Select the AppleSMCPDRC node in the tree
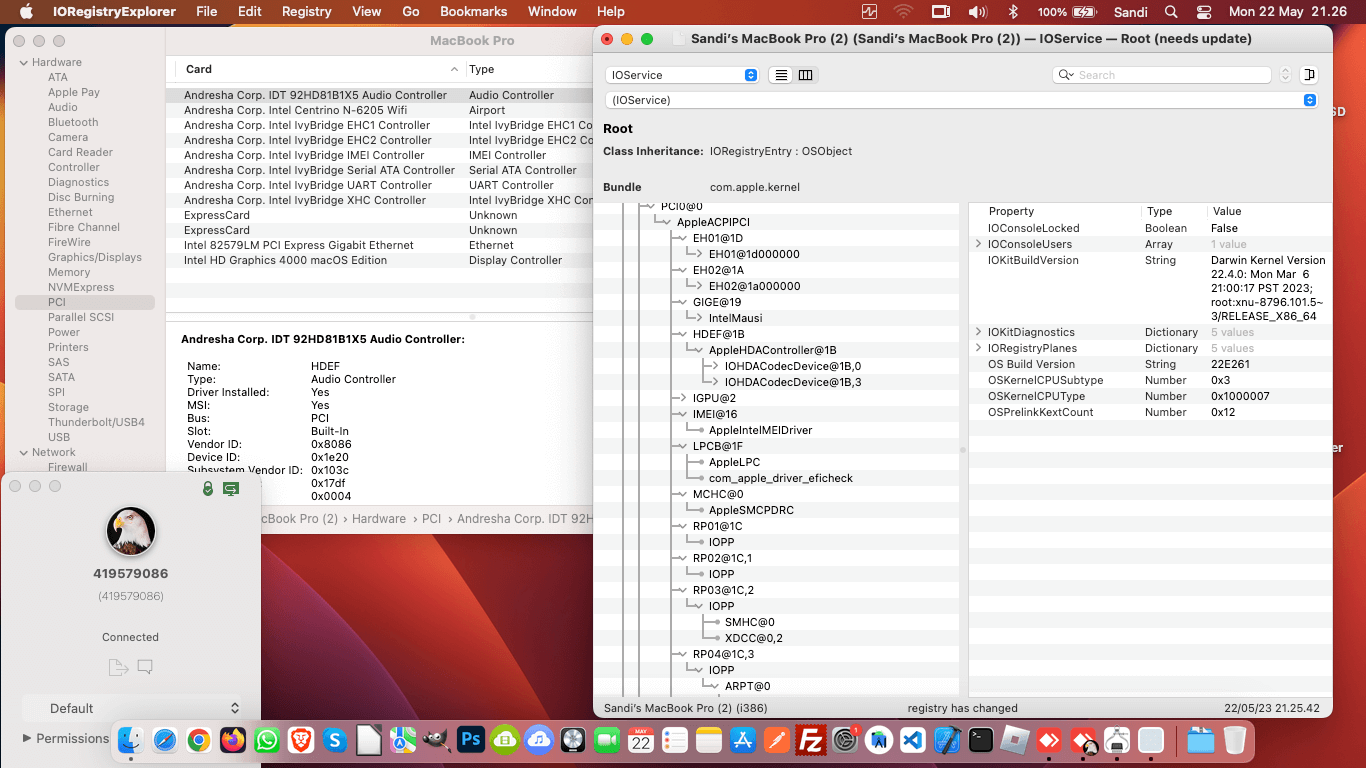Viewport: 1366px width, 768px height. point(751,510)
